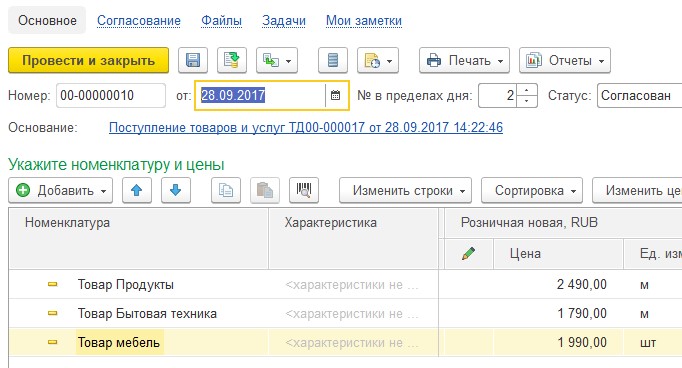This screenshot has width=682, height=368.
Task: Click Провести и закрыть button
Action: (x=88, y=60)
